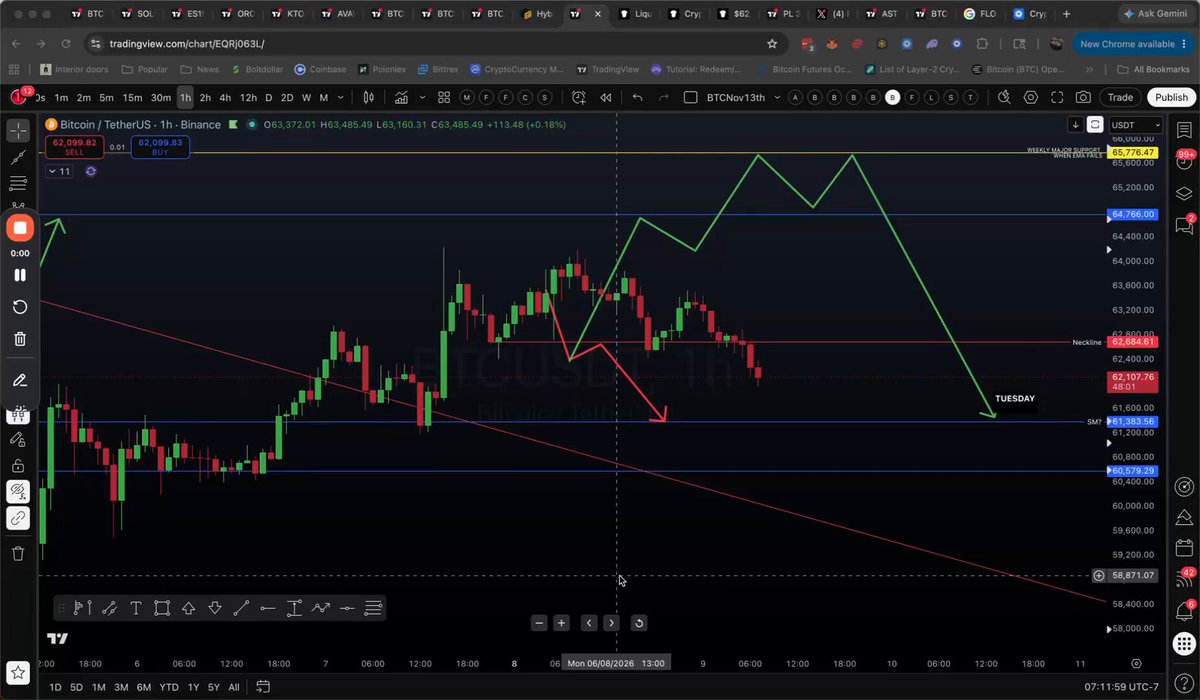Select the trend line drawing tool
Viewport: 1200px width, 700px height.
pos(18,157)
